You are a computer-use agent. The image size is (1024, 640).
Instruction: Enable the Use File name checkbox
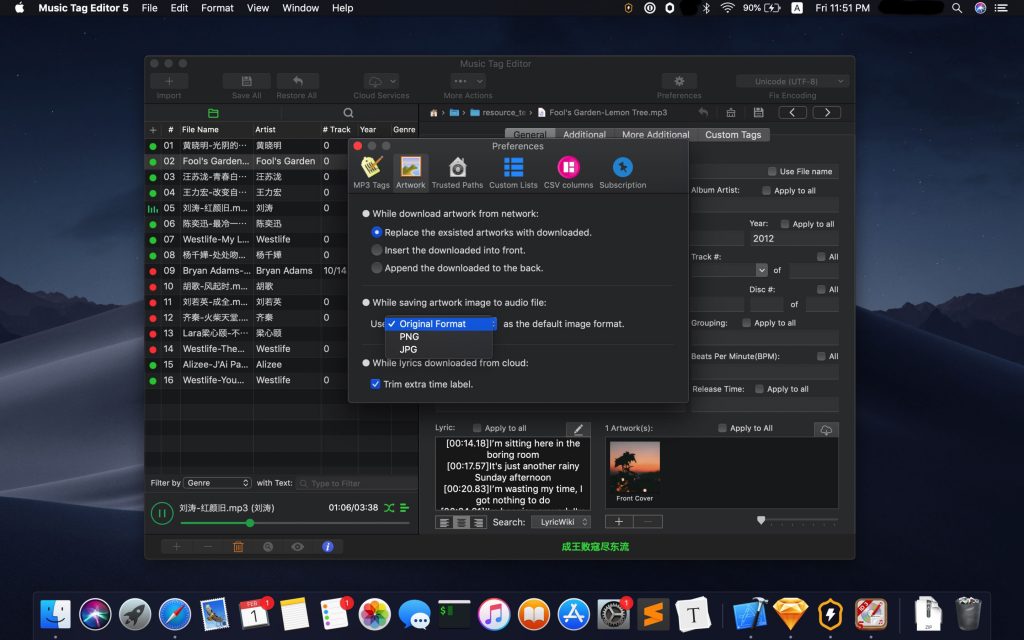[x=772, y=171]
